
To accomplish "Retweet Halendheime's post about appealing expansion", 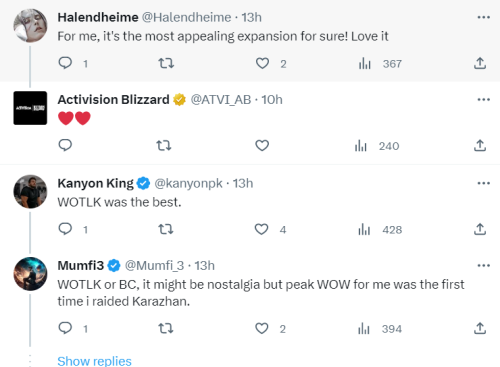I will click(166, 63).
